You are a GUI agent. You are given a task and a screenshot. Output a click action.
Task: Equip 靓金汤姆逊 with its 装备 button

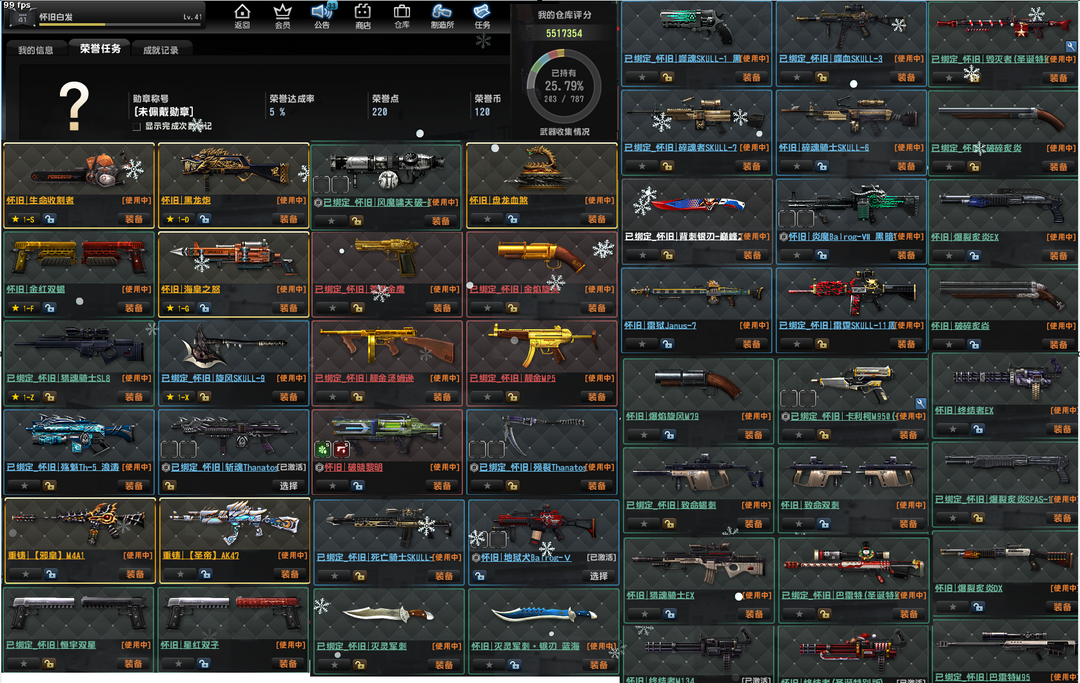coord(442,397)
